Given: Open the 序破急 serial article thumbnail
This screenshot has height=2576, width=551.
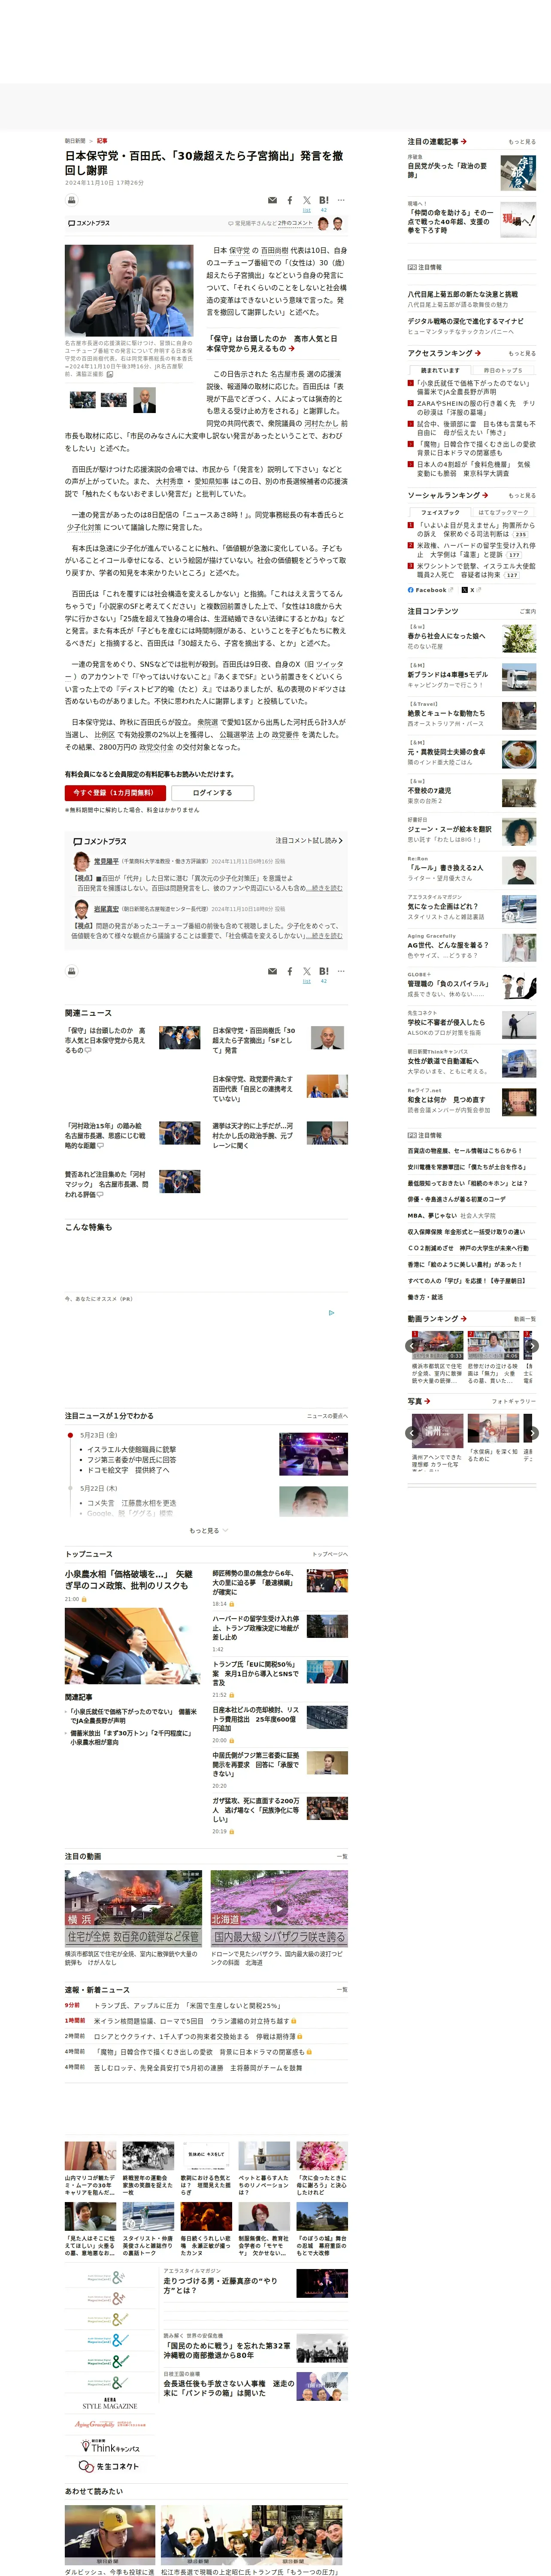Looking at the screenshot, I should pos(518,172).
